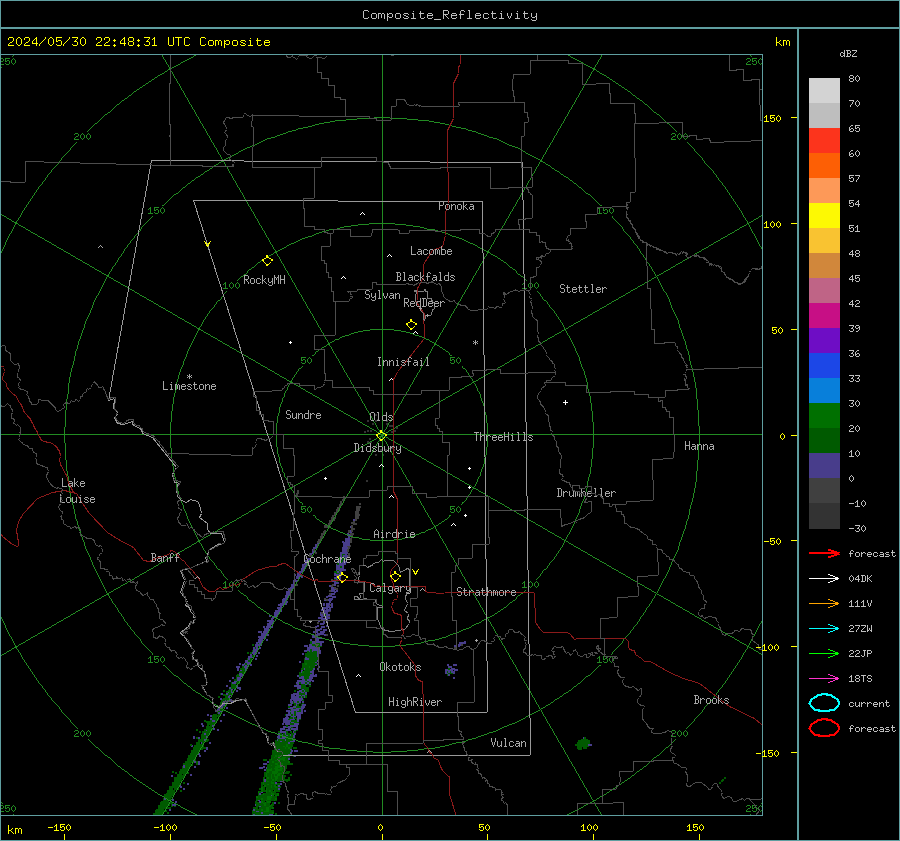The width and height of the screenshot is (900, 841).
Task: Click the asterisk marker above Limestone
Action: coord(189,377)
